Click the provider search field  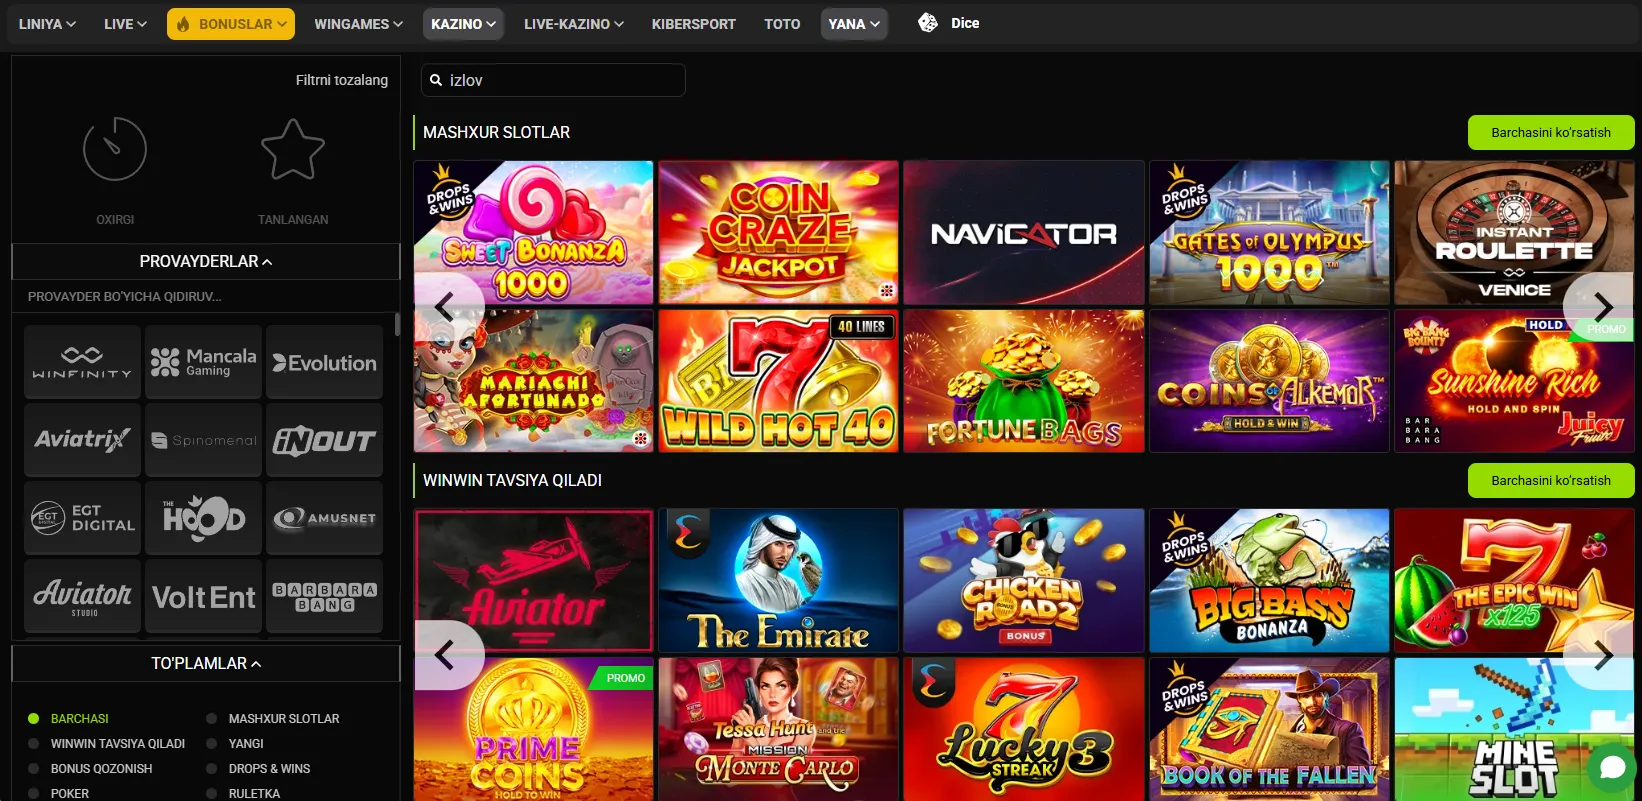click(204, 297)
